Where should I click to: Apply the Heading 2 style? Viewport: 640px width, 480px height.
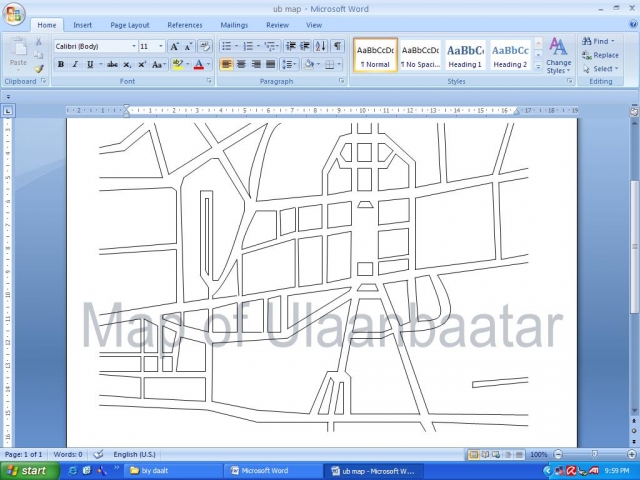[x=510, y=56]
